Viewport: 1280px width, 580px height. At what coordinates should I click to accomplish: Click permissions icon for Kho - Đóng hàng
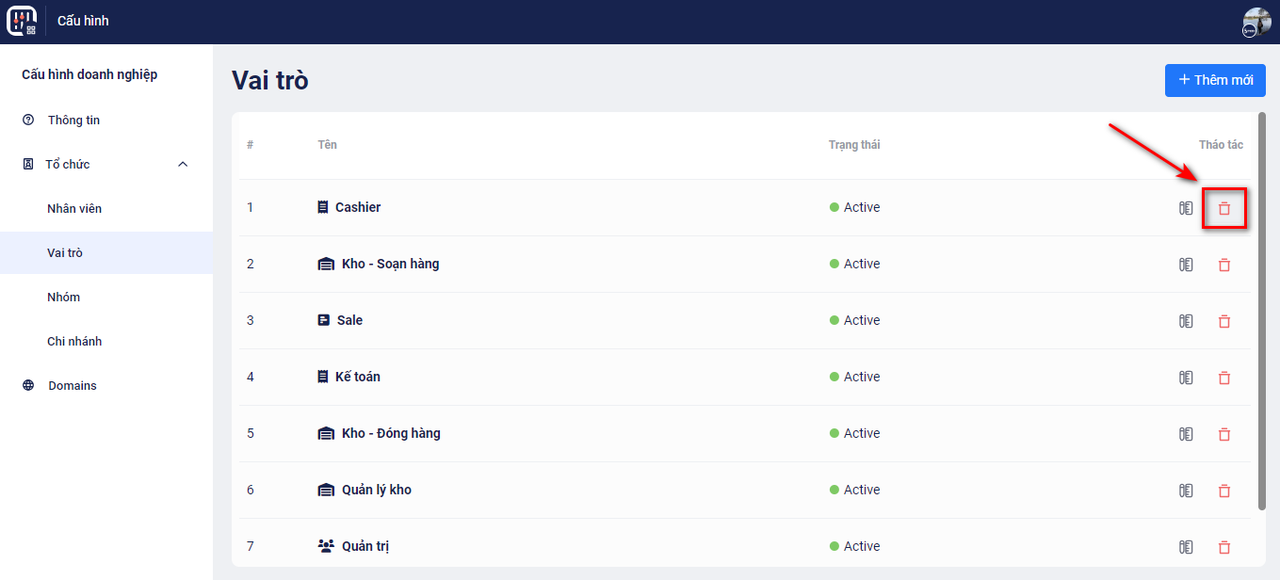[x=1186, y=434]
